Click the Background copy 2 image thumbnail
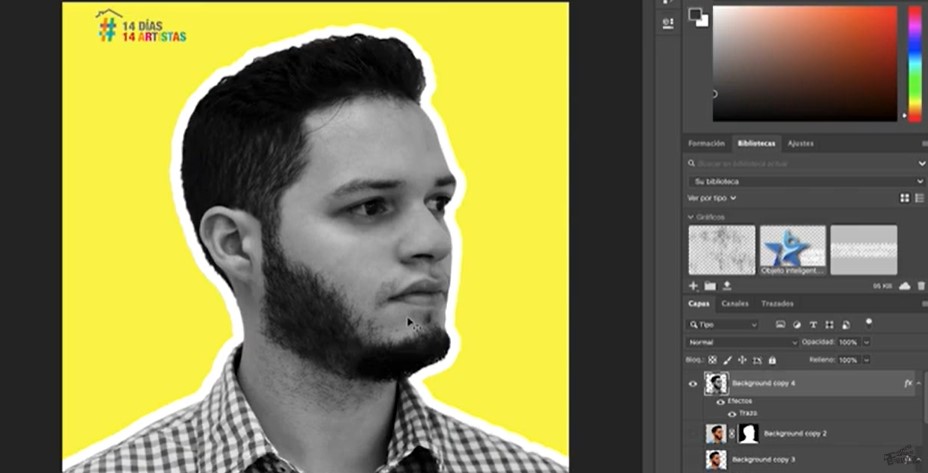This screenshot has width=928, height=473. tap(716, 434)
